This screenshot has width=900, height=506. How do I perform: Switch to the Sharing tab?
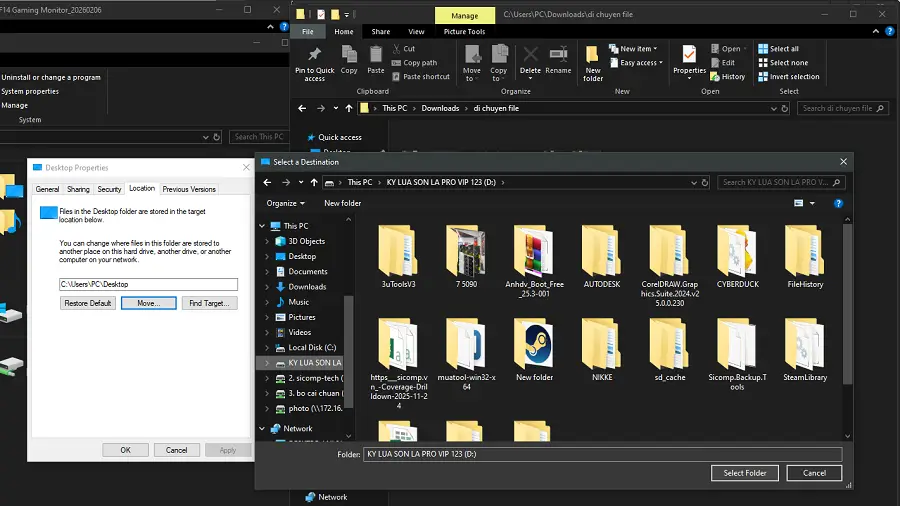point(78,189)
